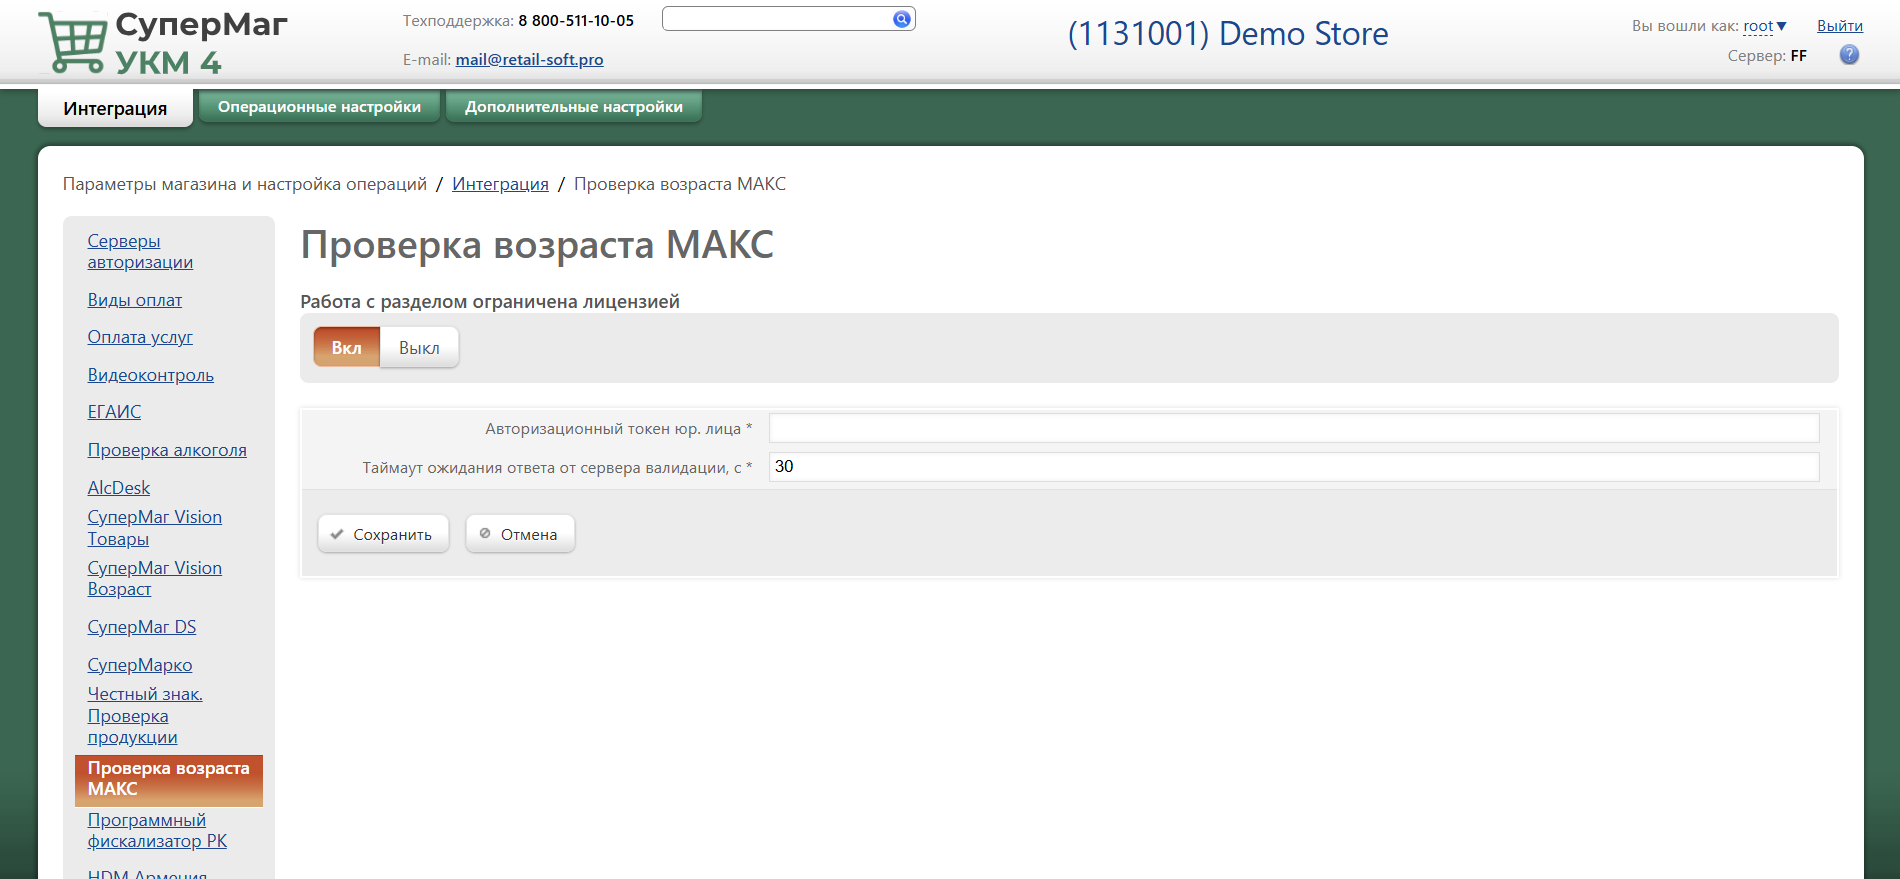
Task: Click Интеграция in the breadcrumb
Action: (x=500, y=184)
